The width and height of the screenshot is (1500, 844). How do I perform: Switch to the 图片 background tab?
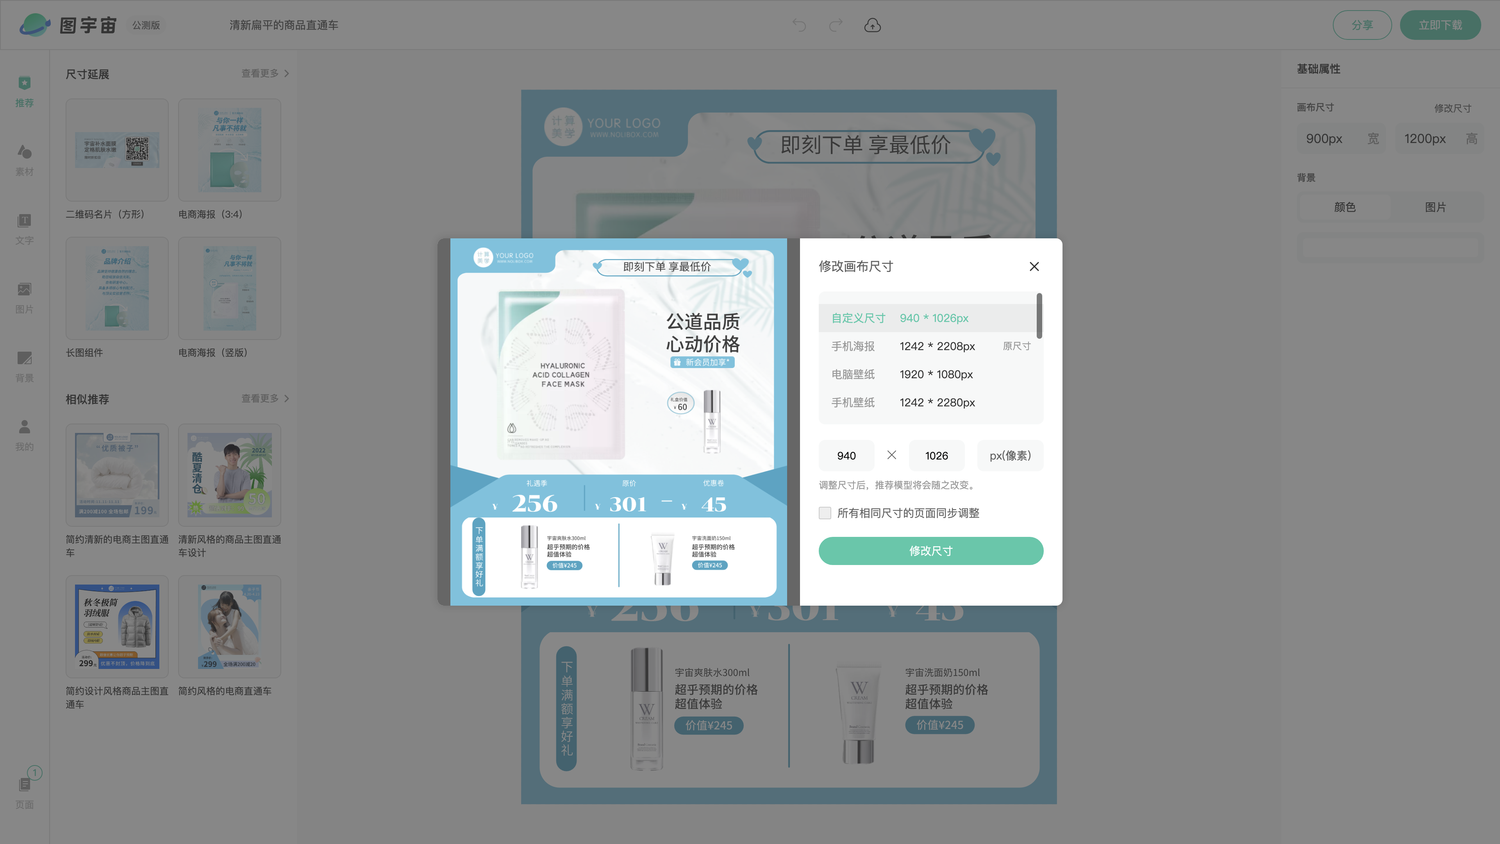(1436, 207)
